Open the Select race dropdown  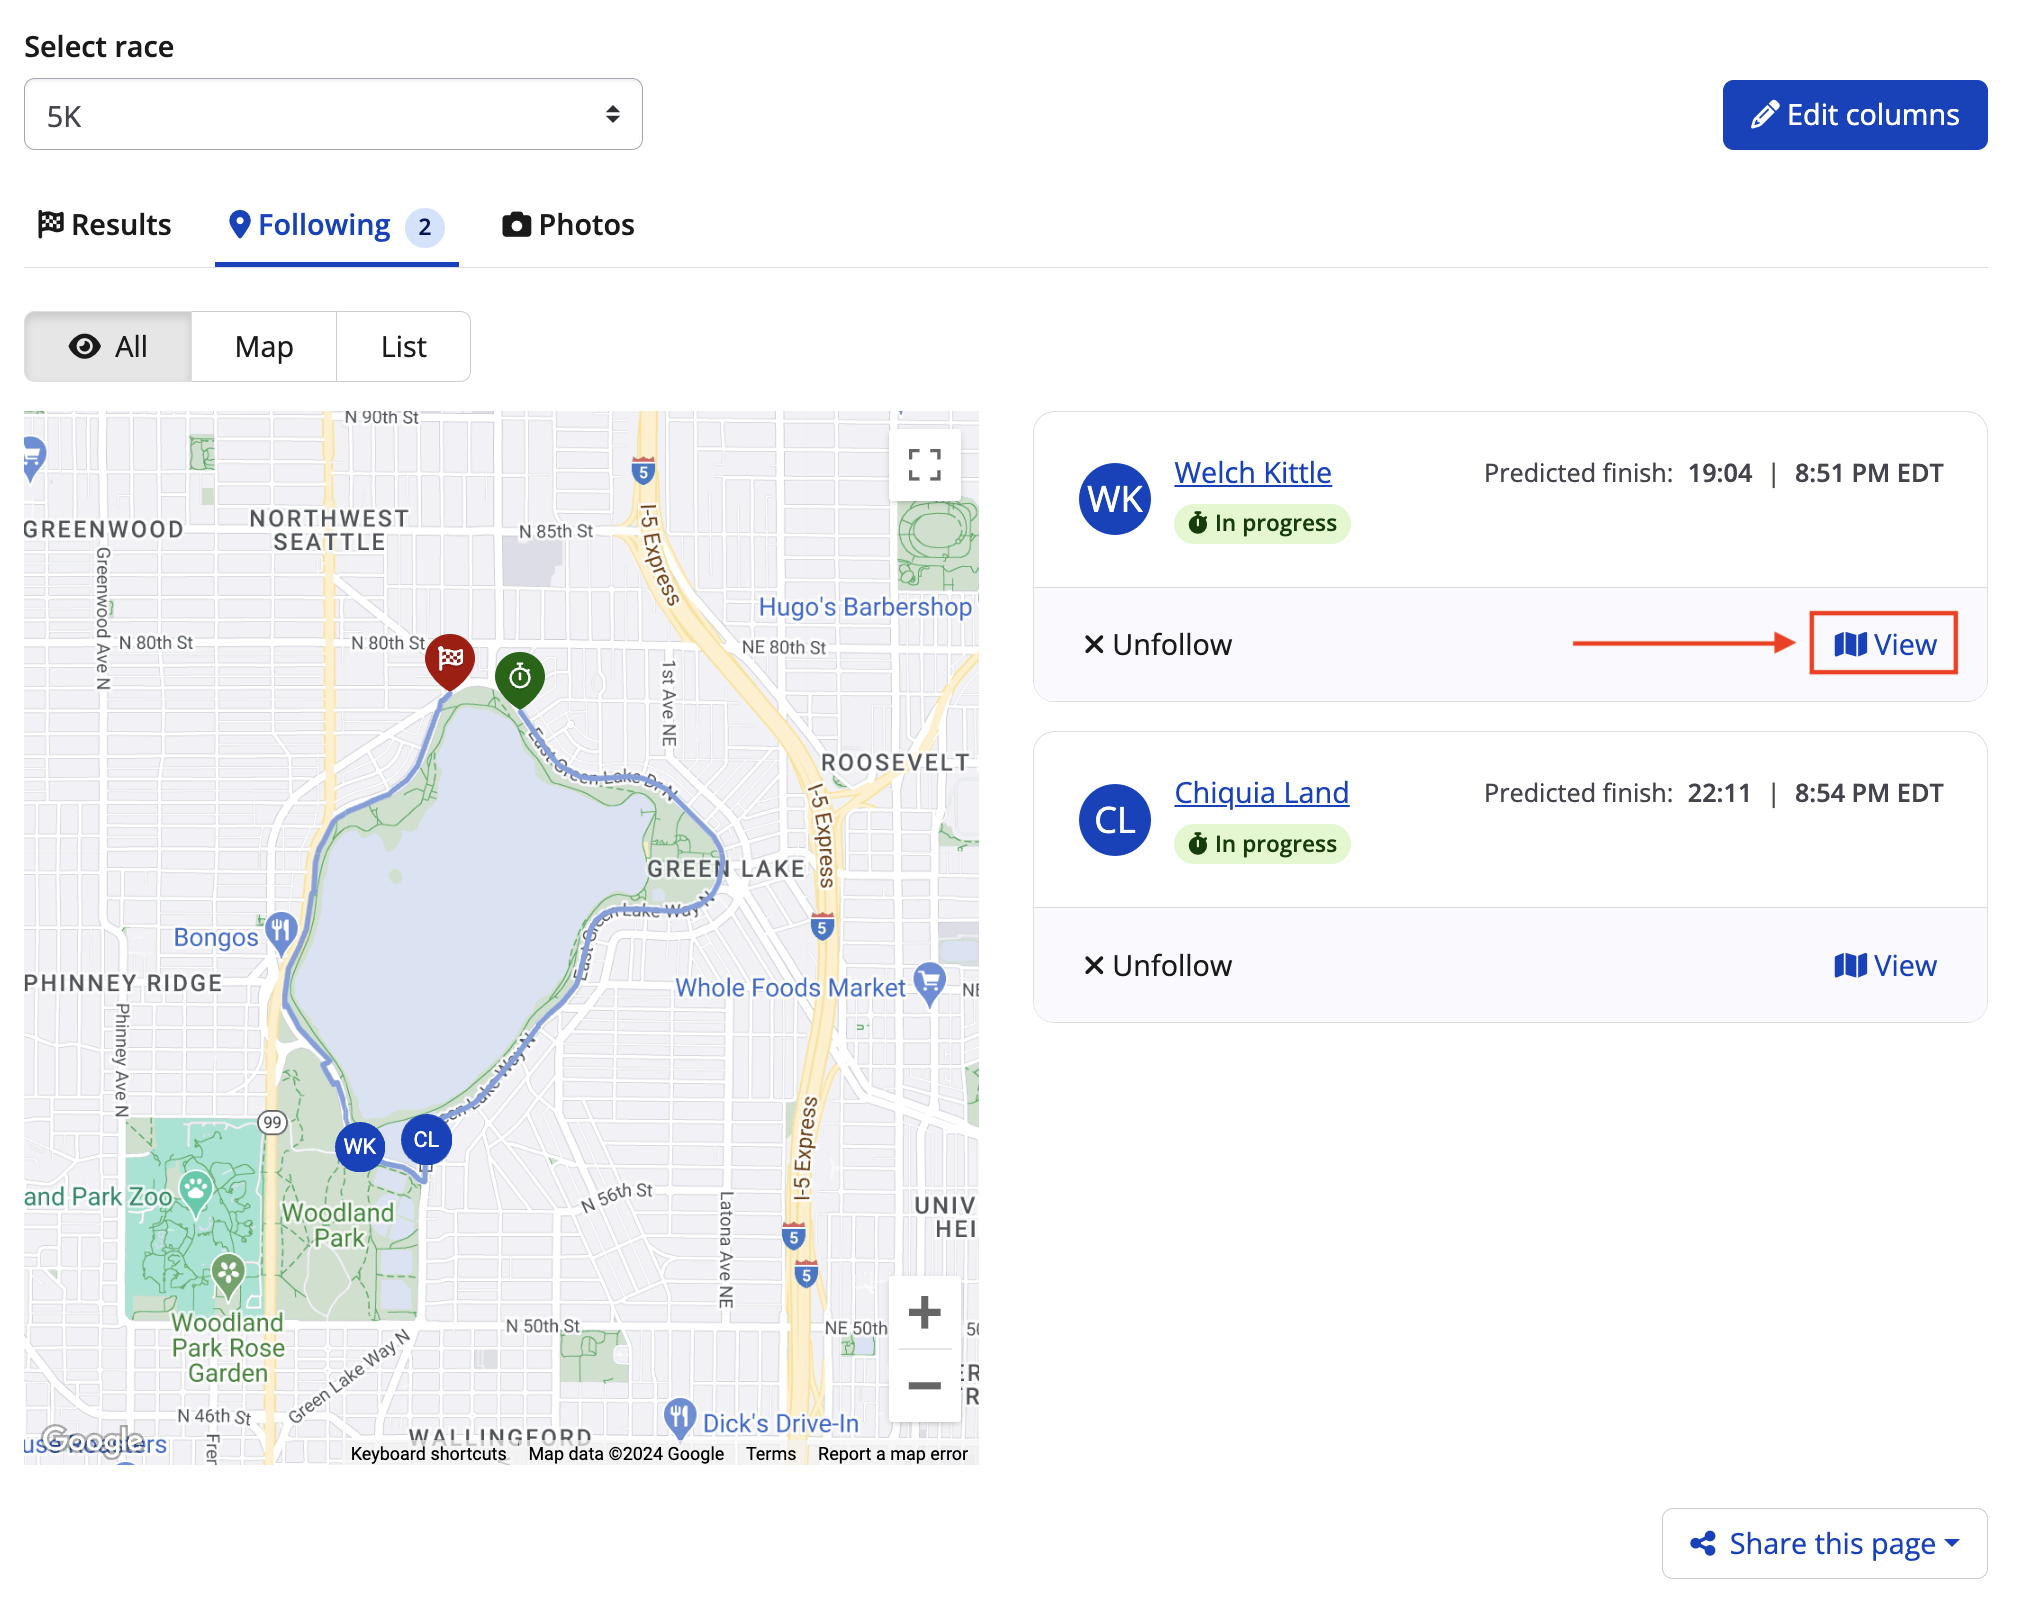333,115
